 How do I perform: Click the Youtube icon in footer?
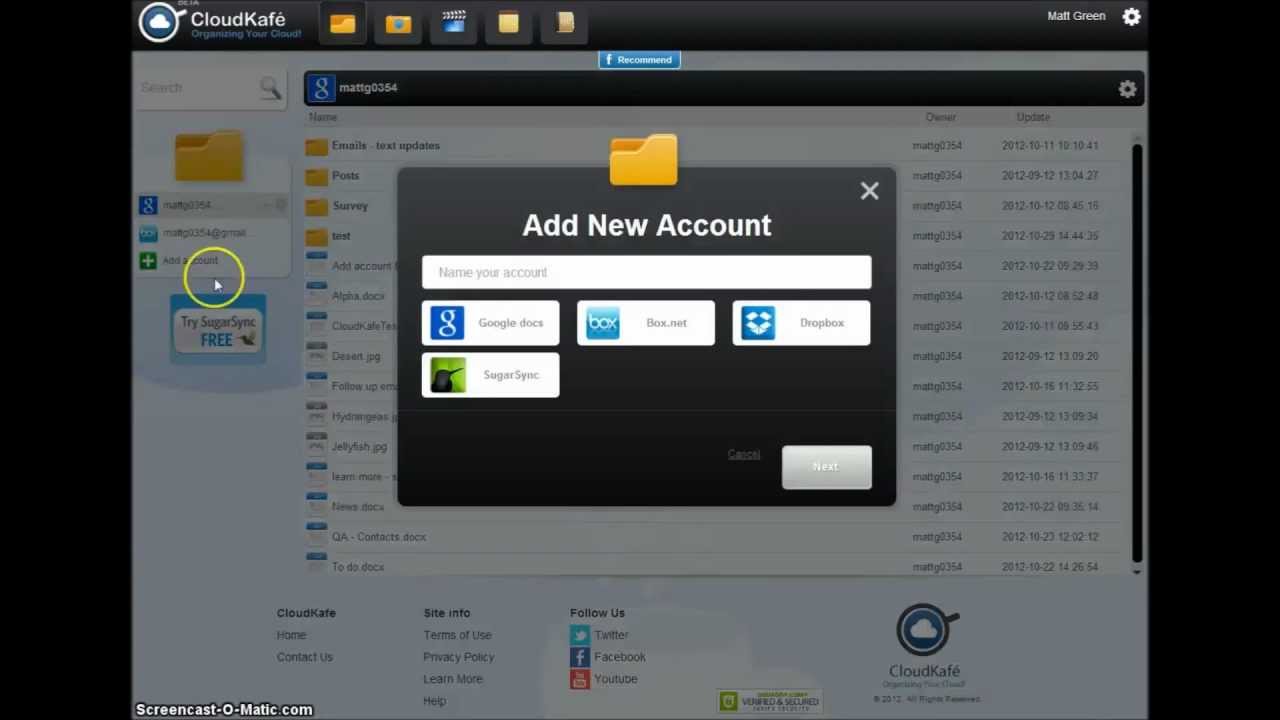(580, 679)
